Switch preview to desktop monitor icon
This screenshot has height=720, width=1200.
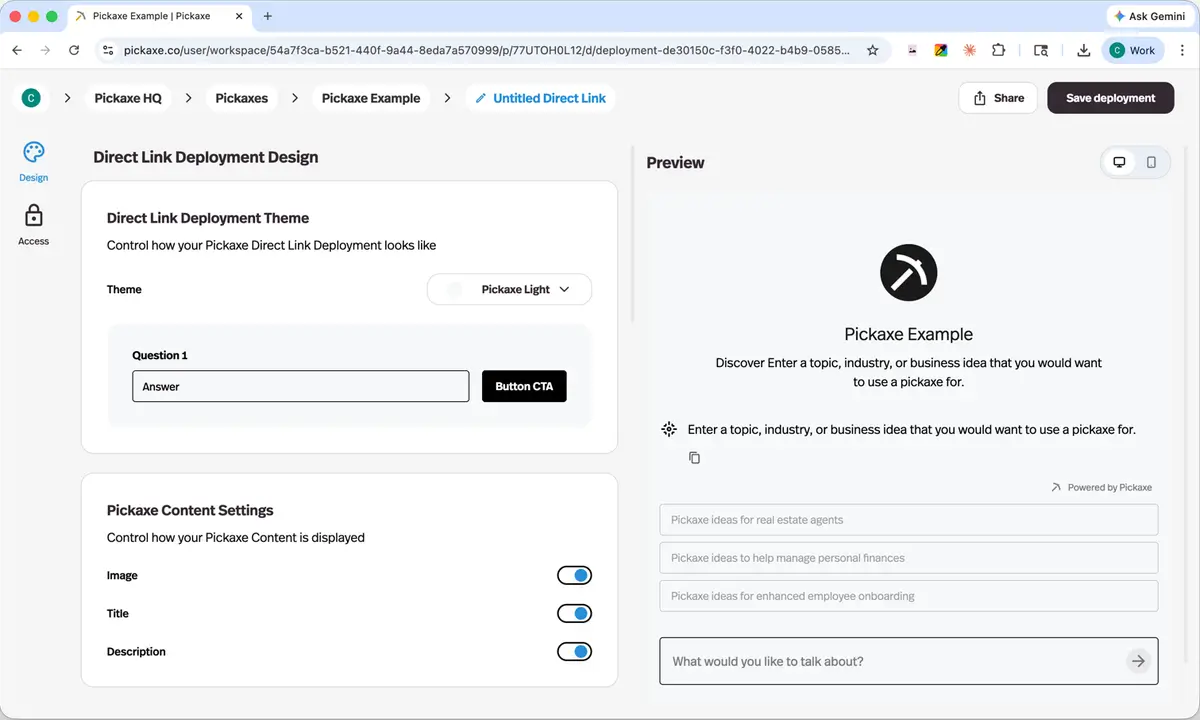click(x=1119, y=162)
